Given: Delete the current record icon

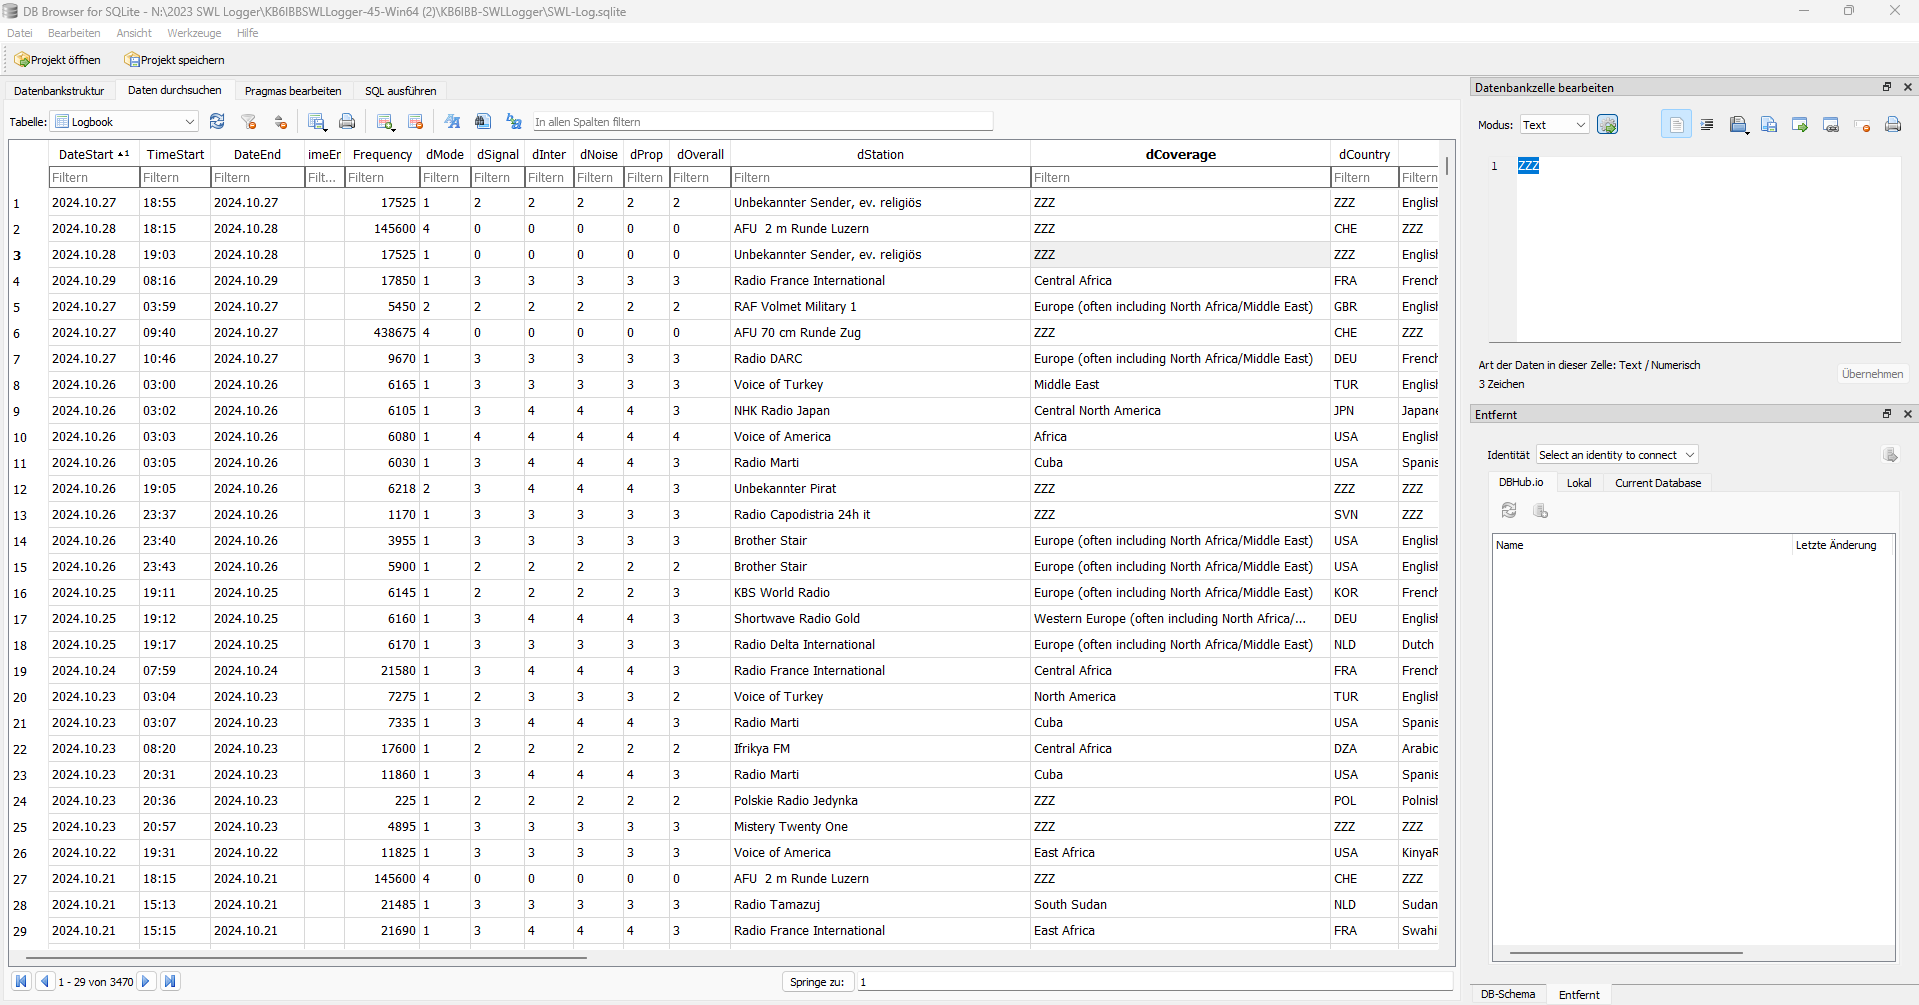Looking at the screenshot, I should 416,122.
